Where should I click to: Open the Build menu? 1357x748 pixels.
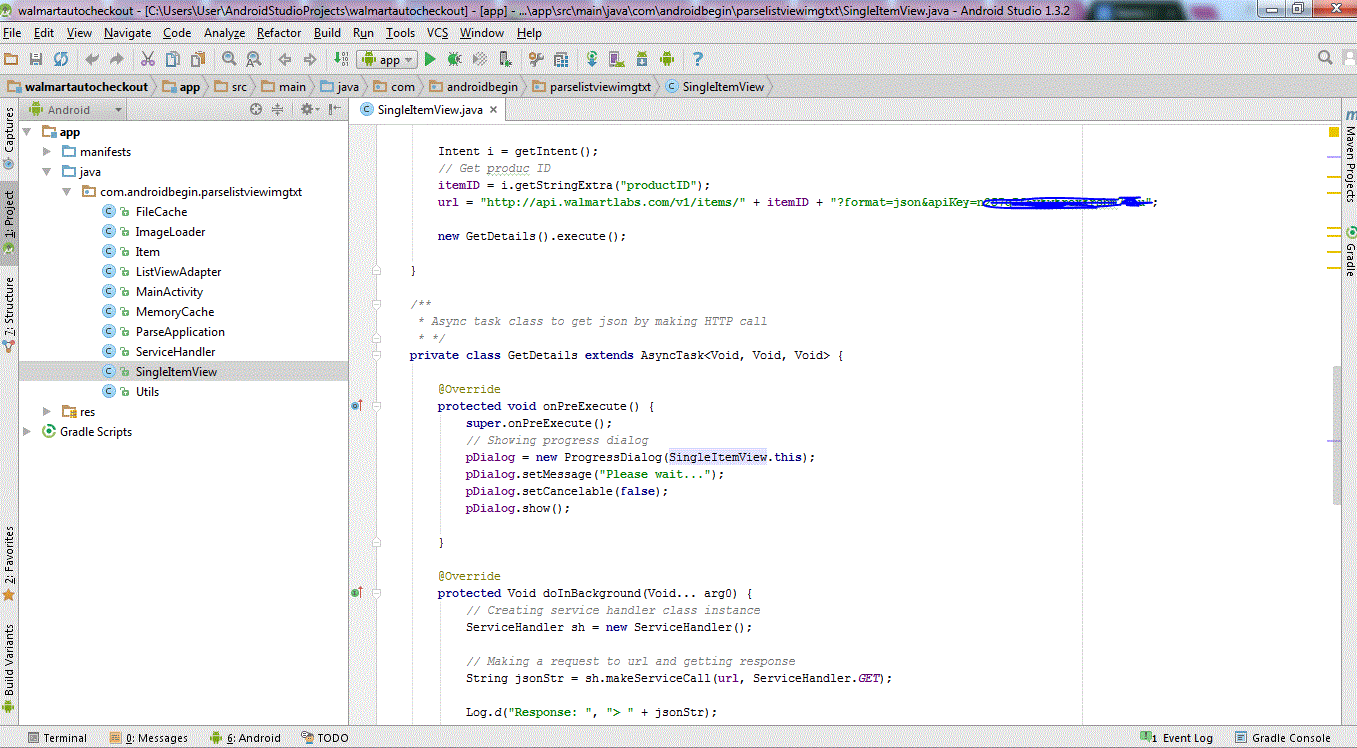[327, 33]
